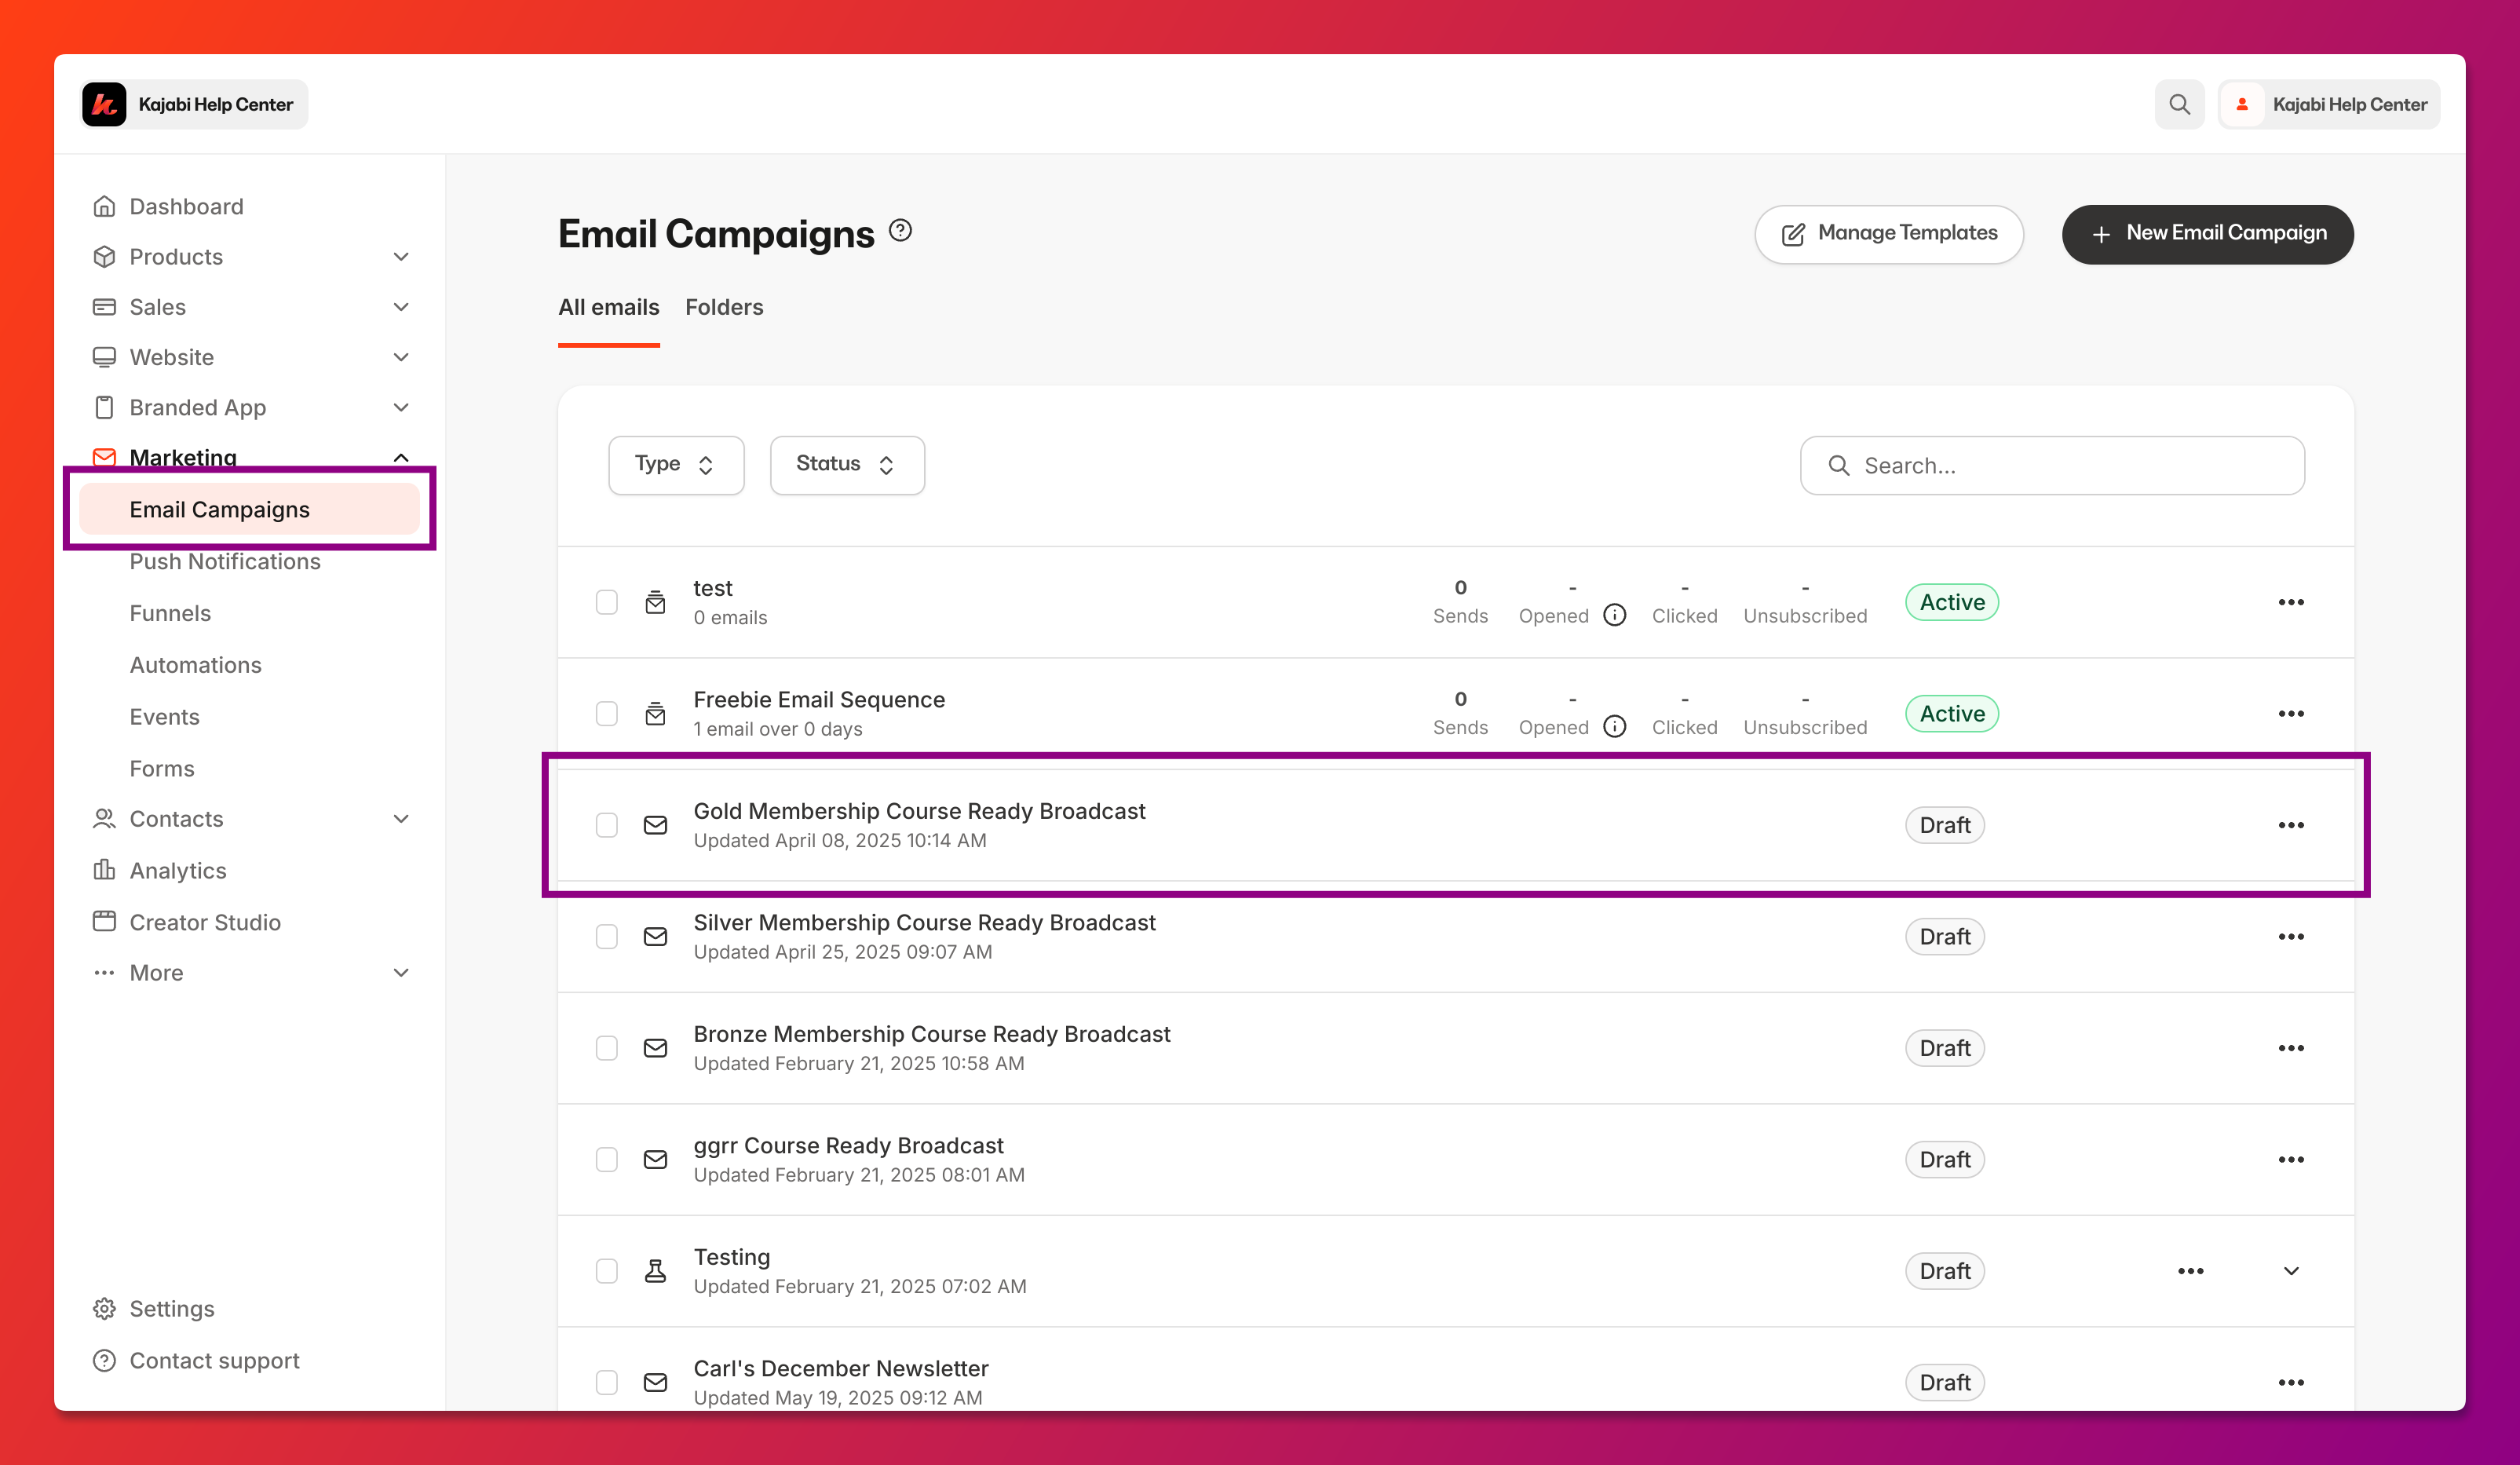Open three-dot menu for Carl's December Newsletter
This screenshot has height=1465, width=2520.
pyautogui.click(x=2290, y=1382)
